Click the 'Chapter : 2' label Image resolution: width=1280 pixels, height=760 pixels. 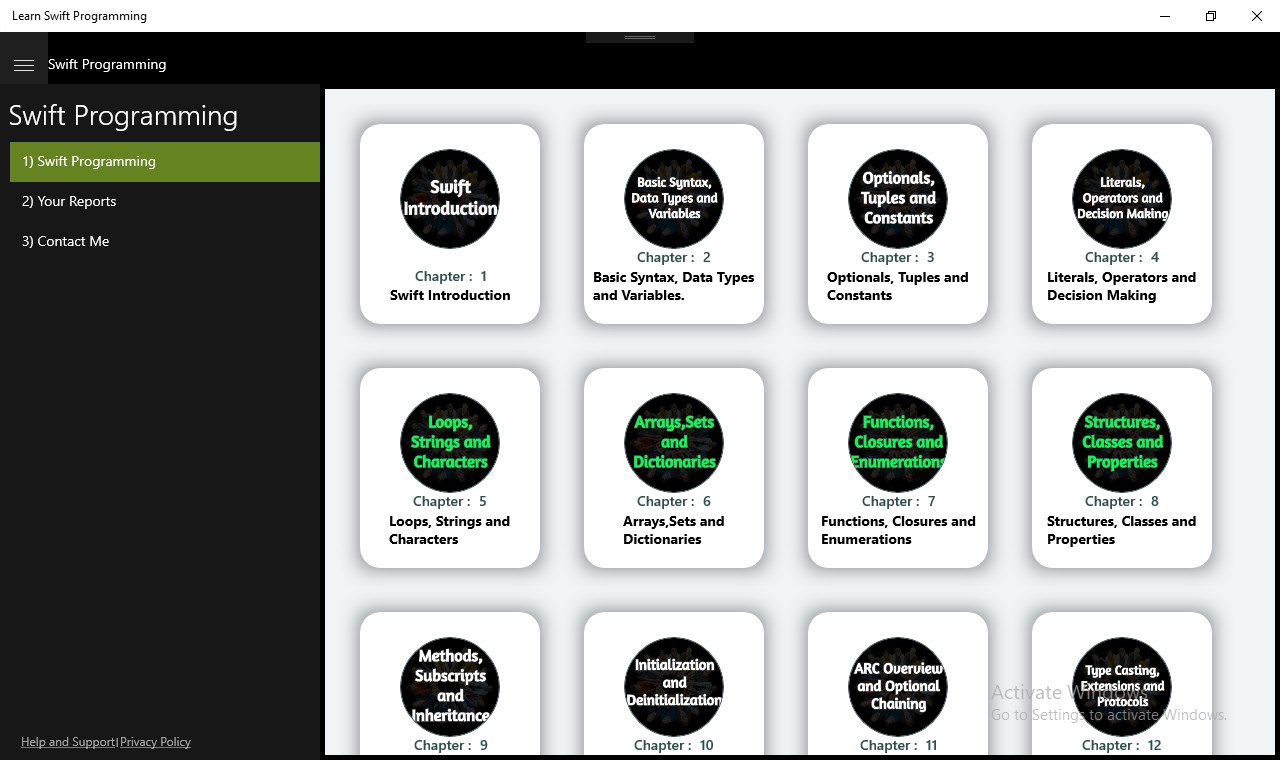click(674, 257)
